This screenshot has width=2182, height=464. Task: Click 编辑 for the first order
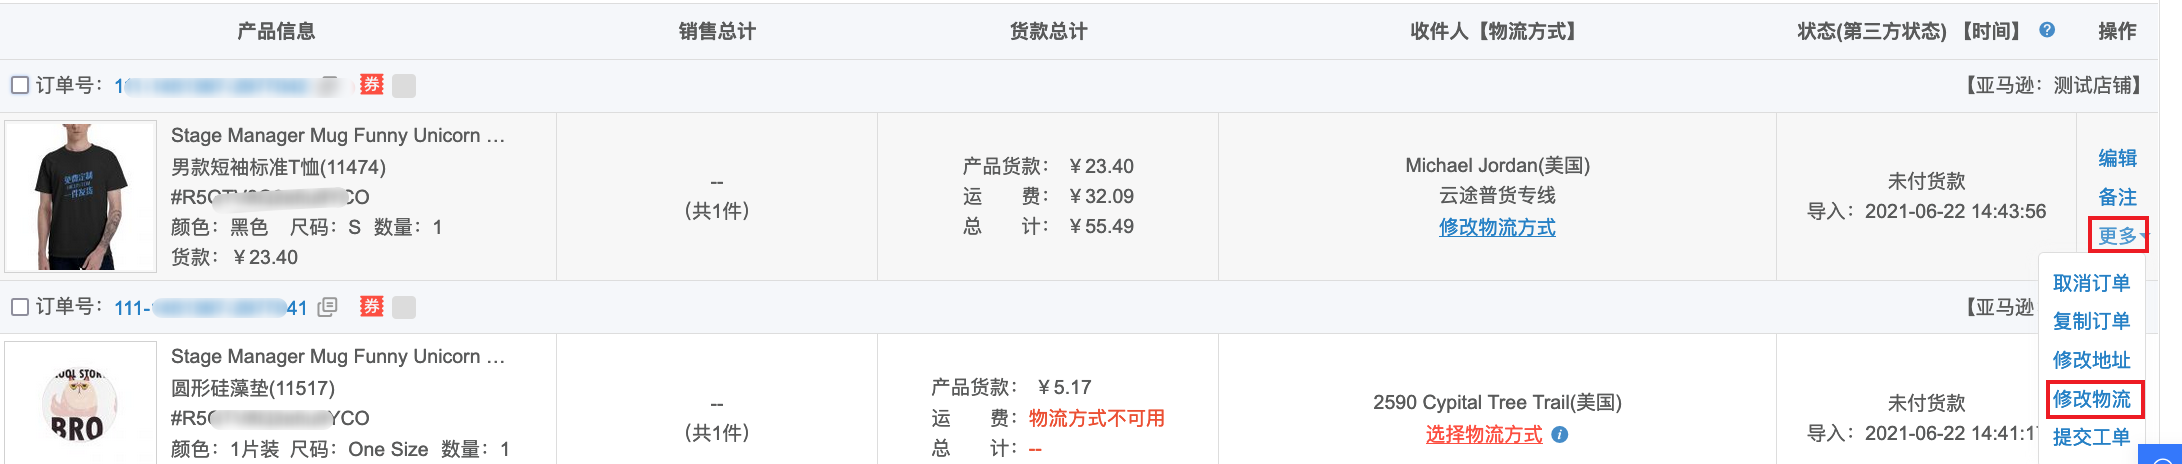click(2117, 158)
